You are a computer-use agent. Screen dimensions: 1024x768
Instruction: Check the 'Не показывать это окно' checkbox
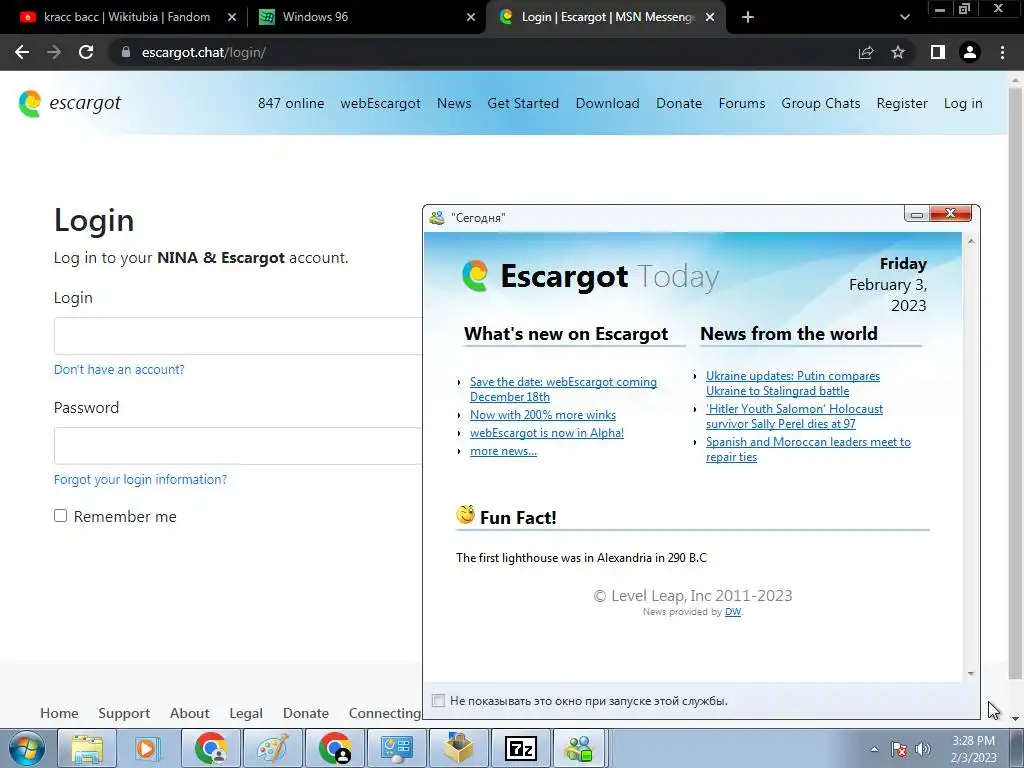pyautogui.click(x=438, y=701)
